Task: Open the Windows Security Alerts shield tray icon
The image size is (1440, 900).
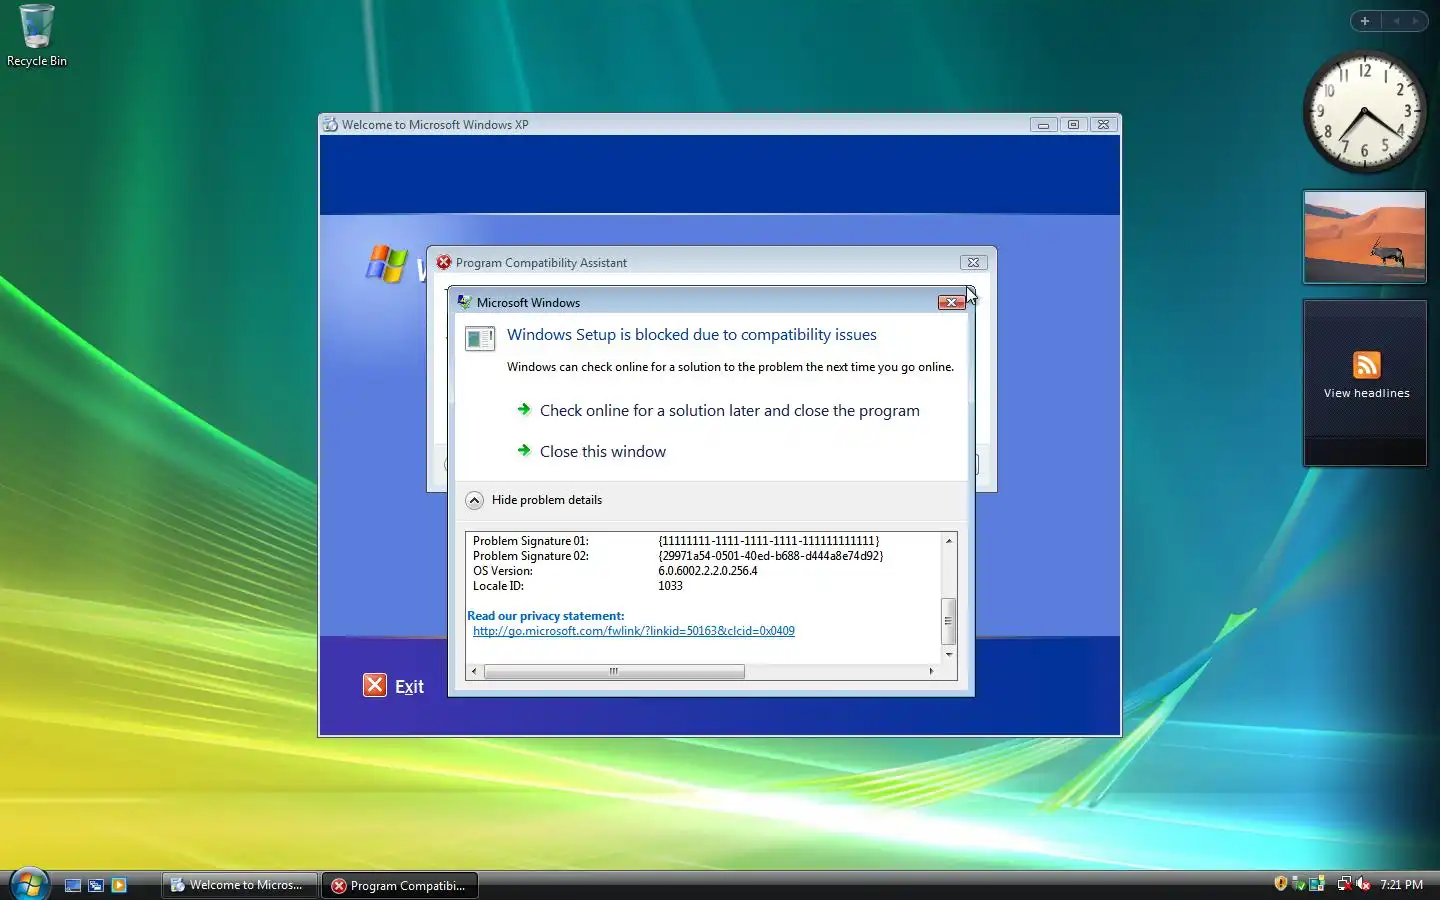Action: 1280,884
